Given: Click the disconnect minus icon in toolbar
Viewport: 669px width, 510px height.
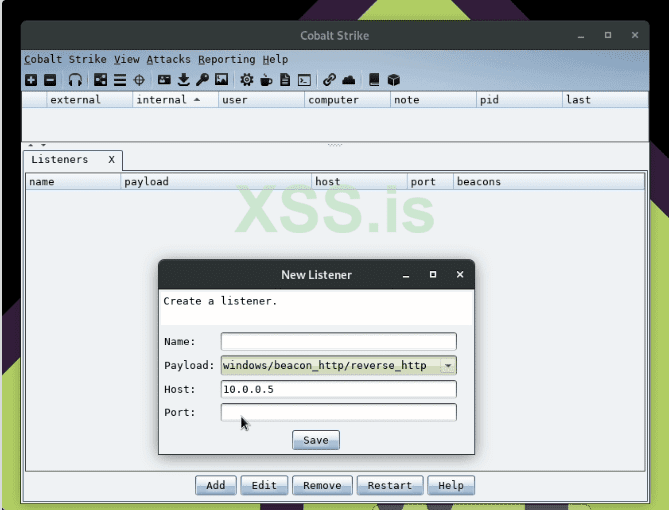Looking at the screenshot, I should 50,80.
